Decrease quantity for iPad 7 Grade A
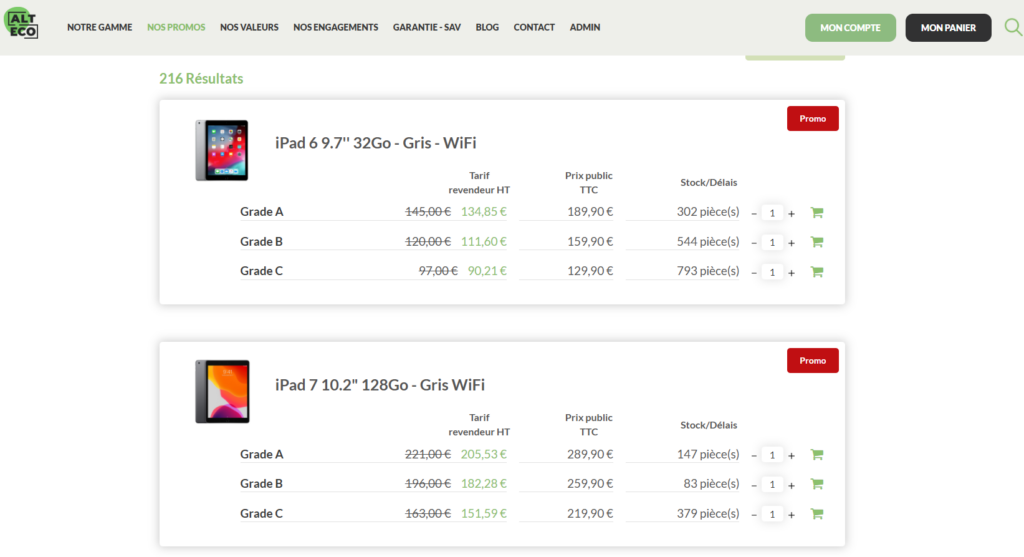This screenshot has width=1024, height=557. tap(754, 456)
